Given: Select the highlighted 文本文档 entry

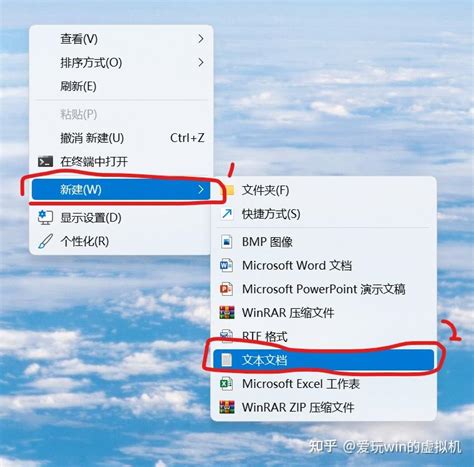Looking at the screenshot, I should coord(324,360).
